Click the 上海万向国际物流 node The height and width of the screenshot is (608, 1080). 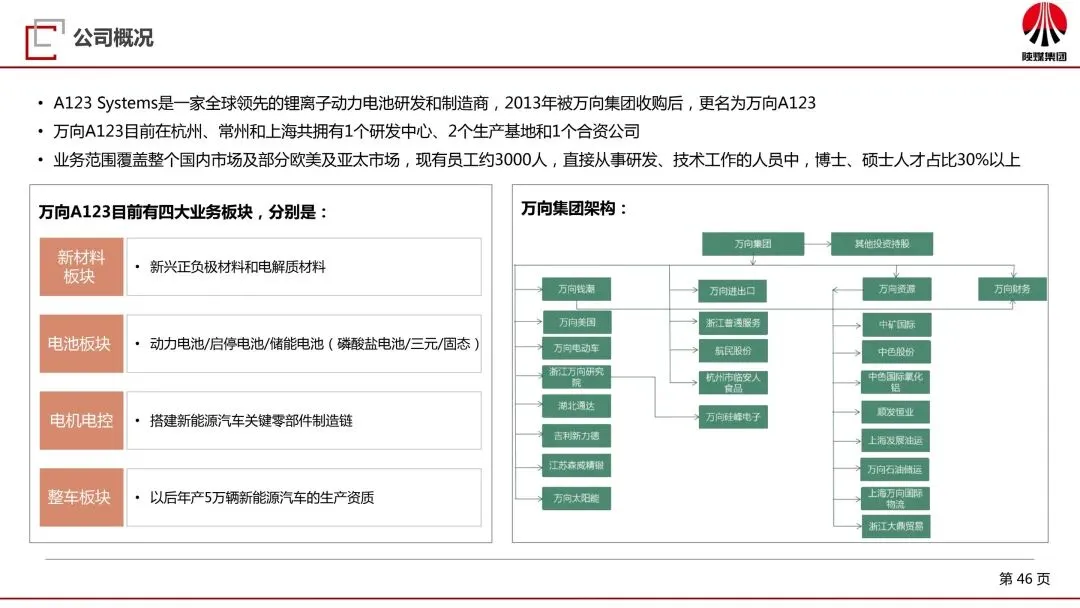[895, 499]
